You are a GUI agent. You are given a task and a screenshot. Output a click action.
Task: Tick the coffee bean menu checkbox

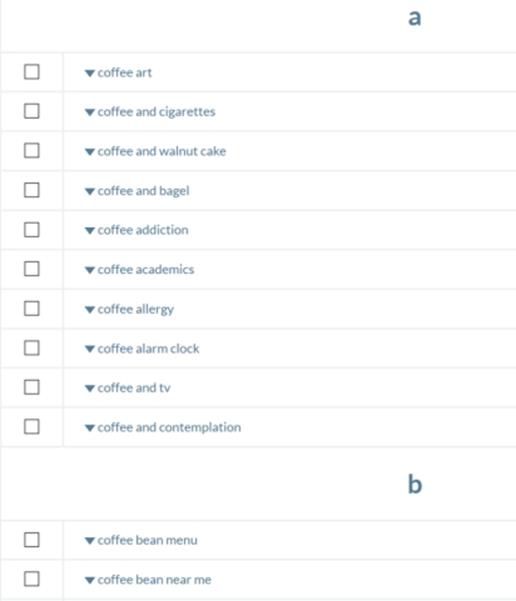31,540
